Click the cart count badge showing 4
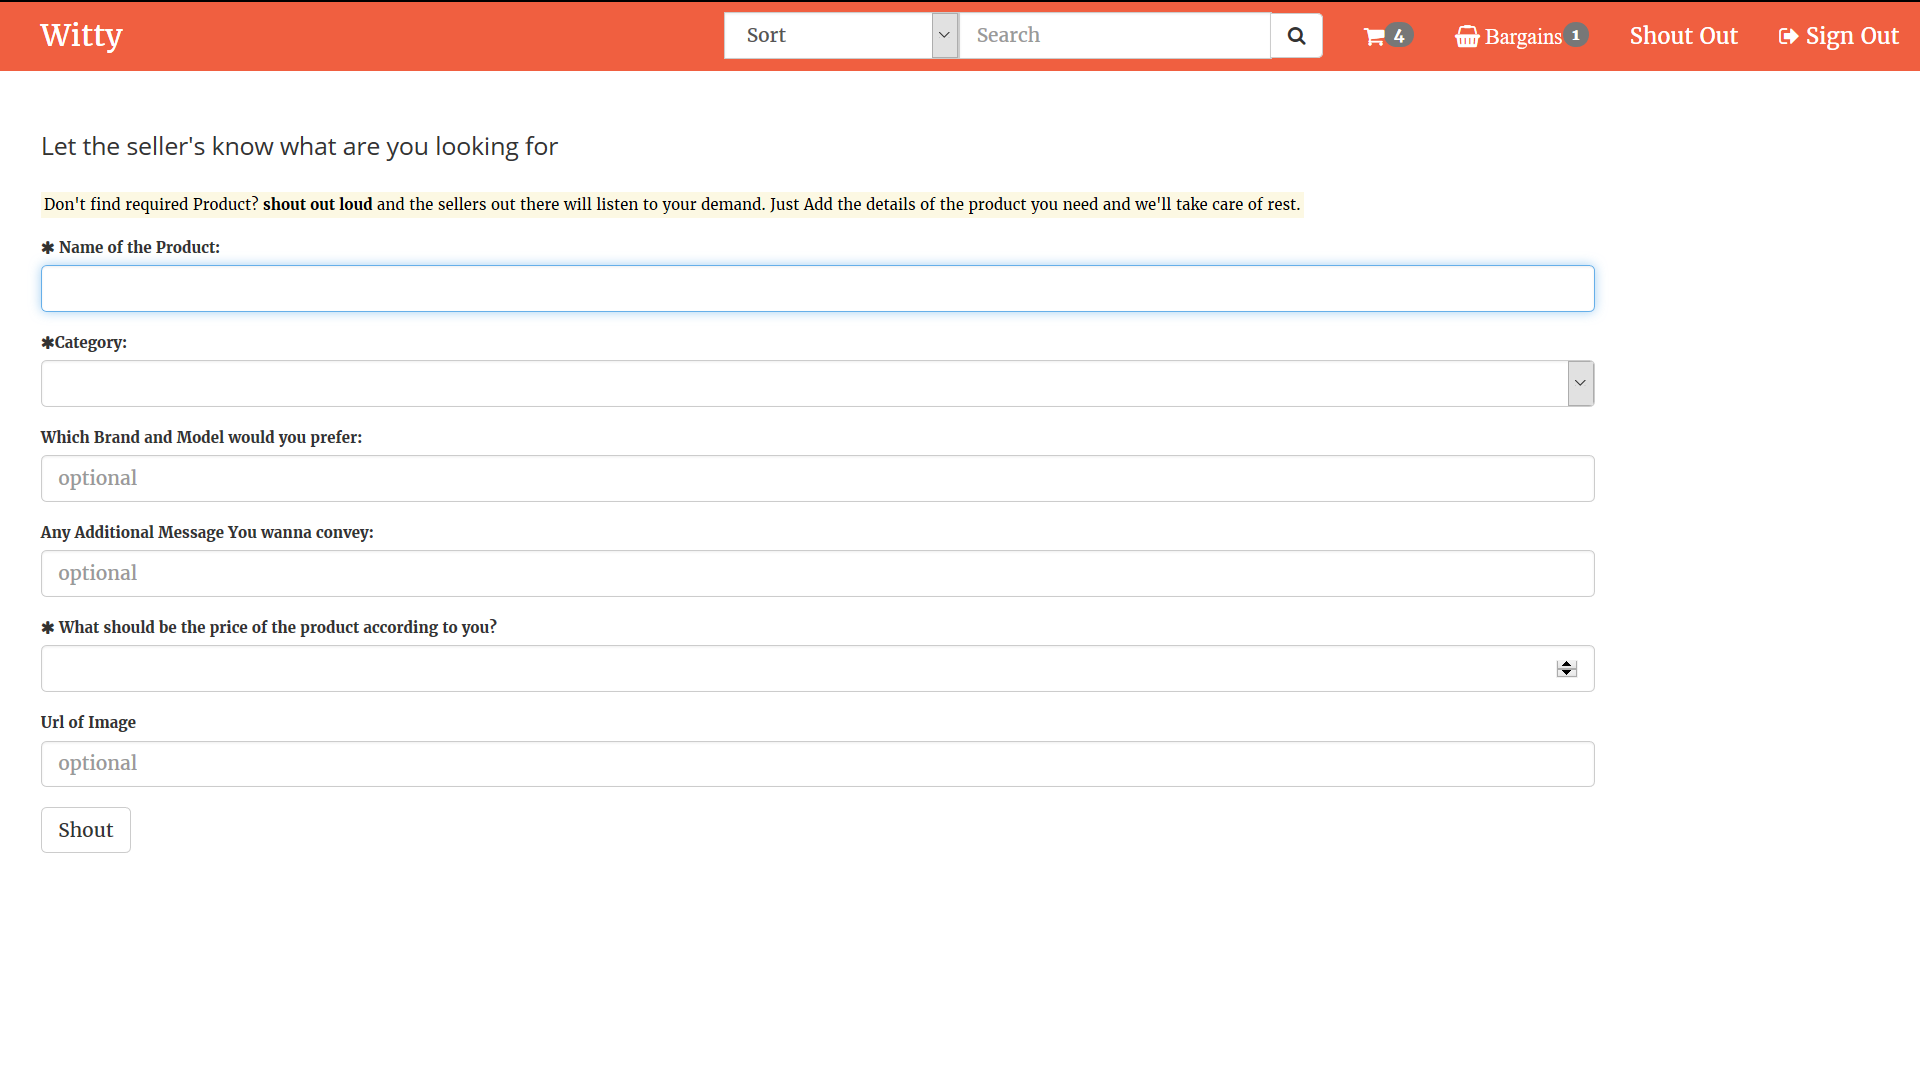This screenshot has width=1920, height=1080. 1399,36
